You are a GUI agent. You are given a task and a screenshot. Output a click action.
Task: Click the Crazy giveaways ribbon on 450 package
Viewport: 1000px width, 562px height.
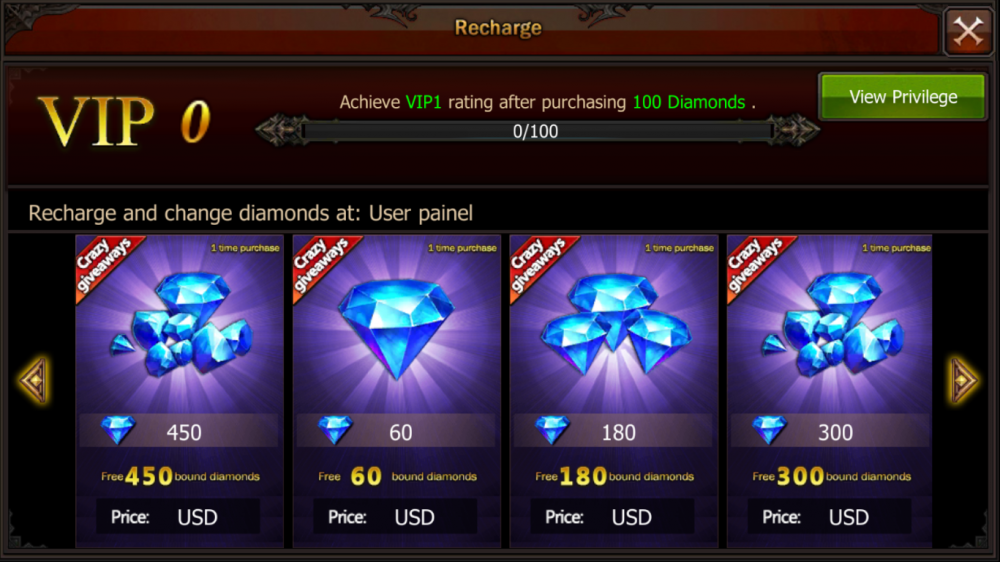click(x=106, y=265)
